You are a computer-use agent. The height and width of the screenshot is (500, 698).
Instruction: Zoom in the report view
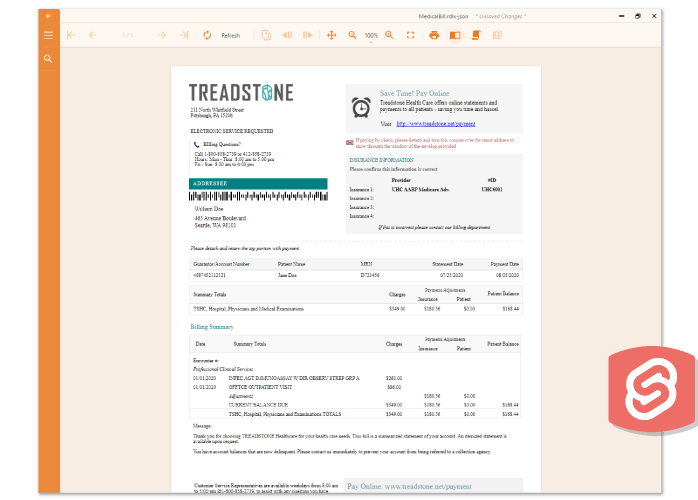(390, 35)
